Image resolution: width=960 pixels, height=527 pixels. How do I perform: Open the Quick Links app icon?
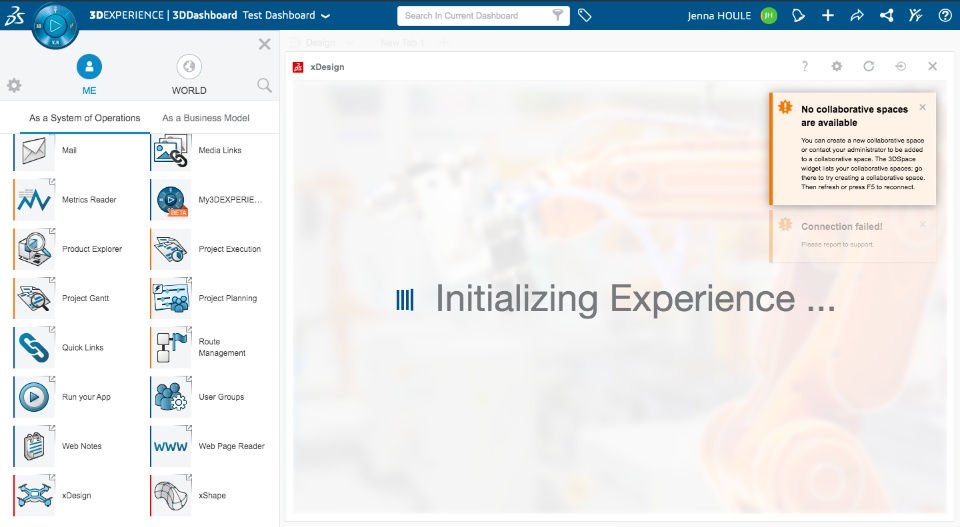tap(34, 348)
